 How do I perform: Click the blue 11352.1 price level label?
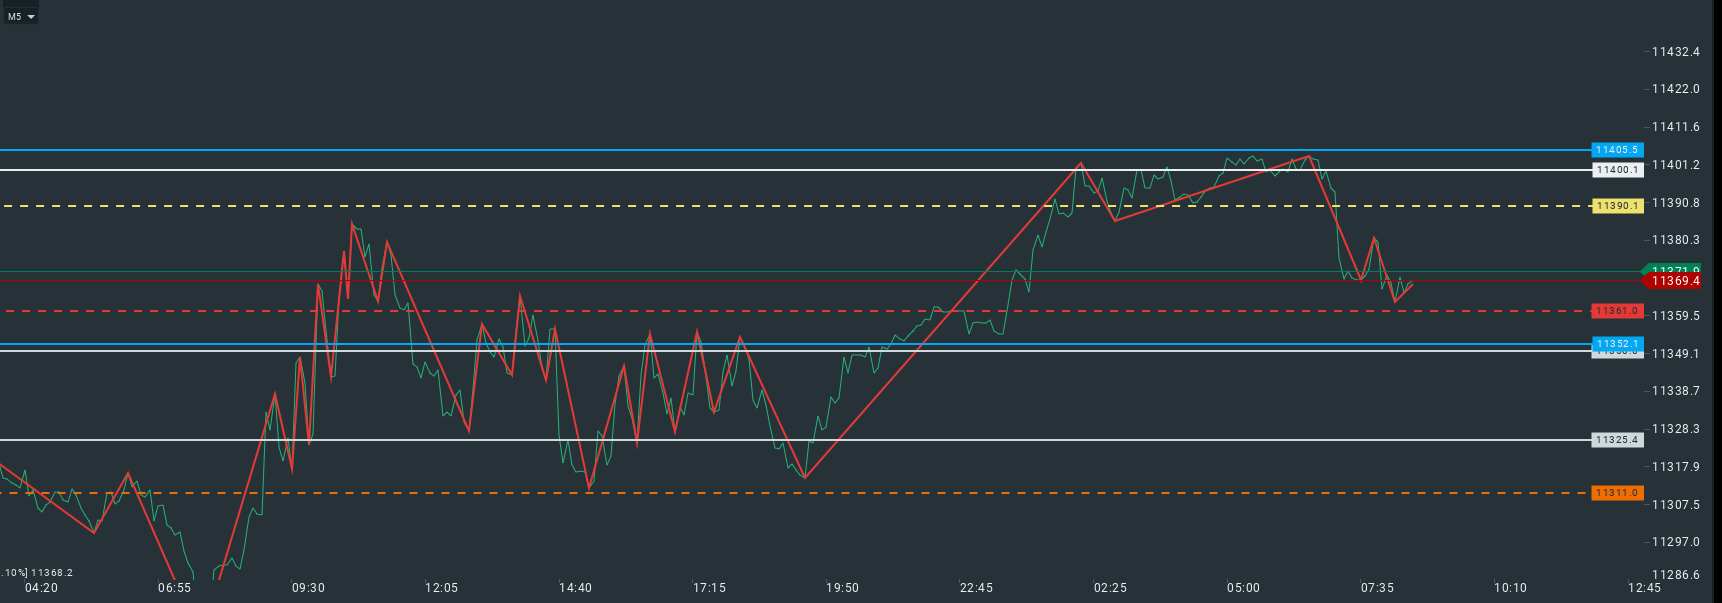(1616, 343)
